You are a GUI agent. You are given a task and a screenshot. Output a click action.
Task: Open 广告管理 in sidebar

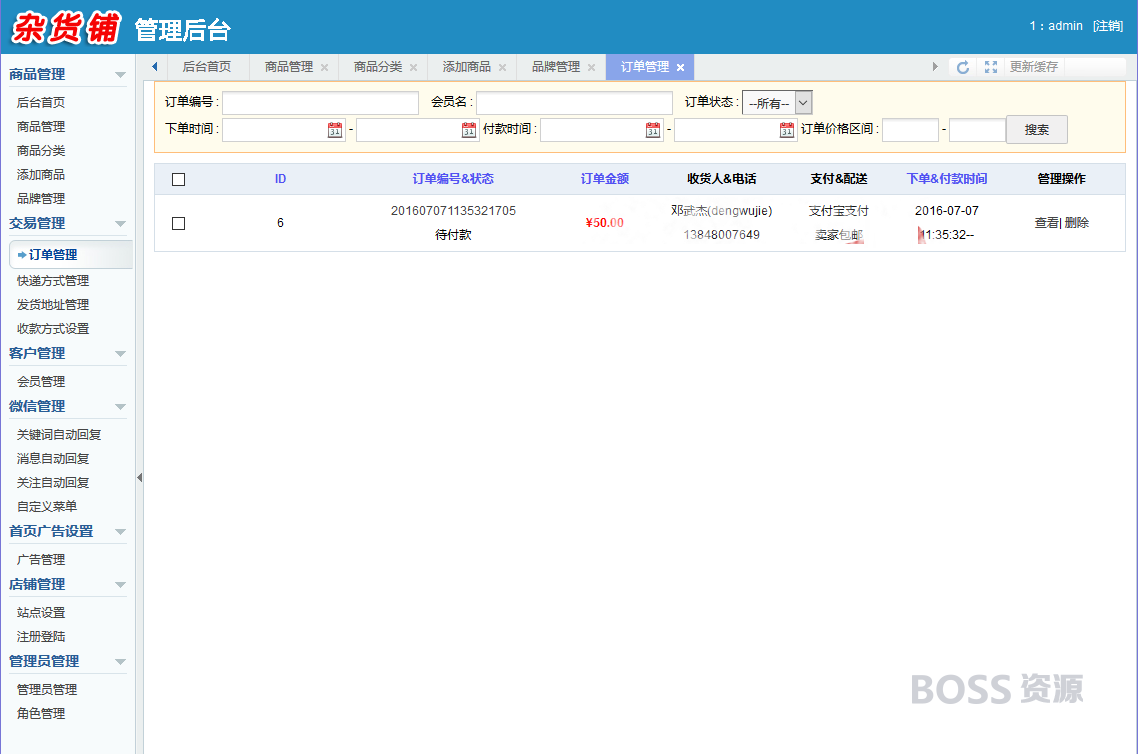pyautogui.click(x=41, y=560)
